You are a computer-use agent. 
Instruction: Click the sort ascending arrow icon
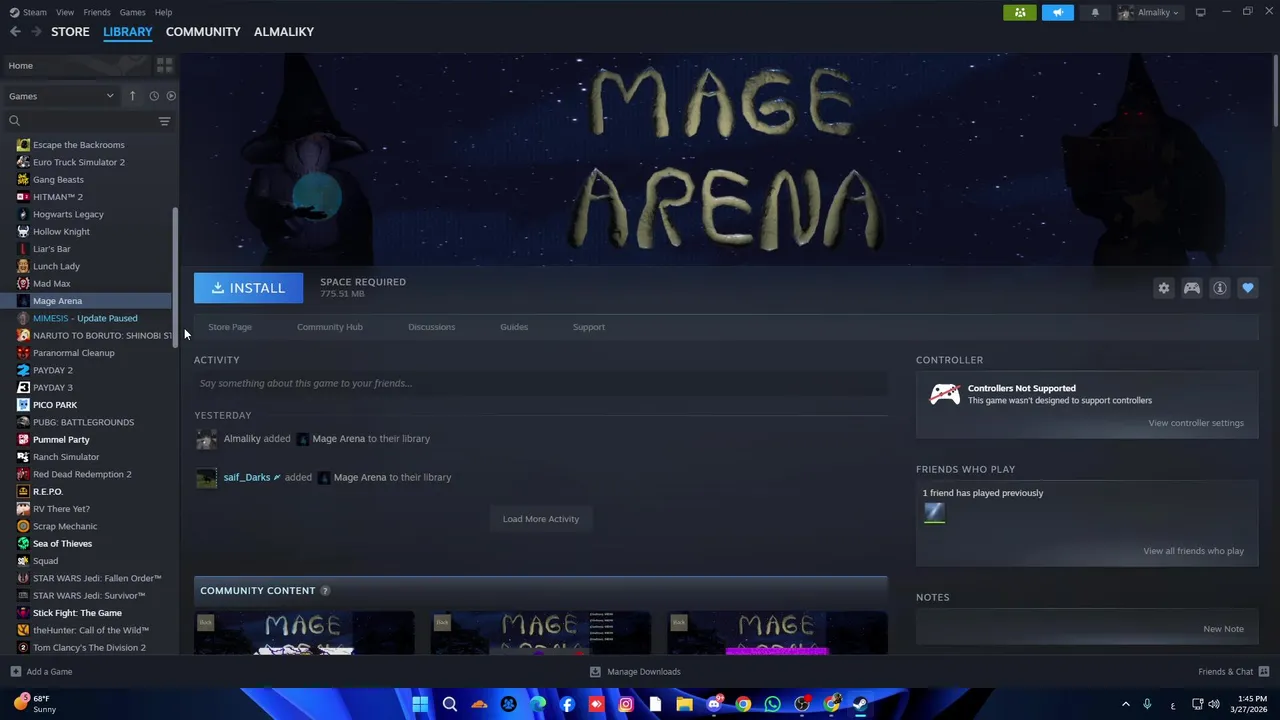point(132,96)
